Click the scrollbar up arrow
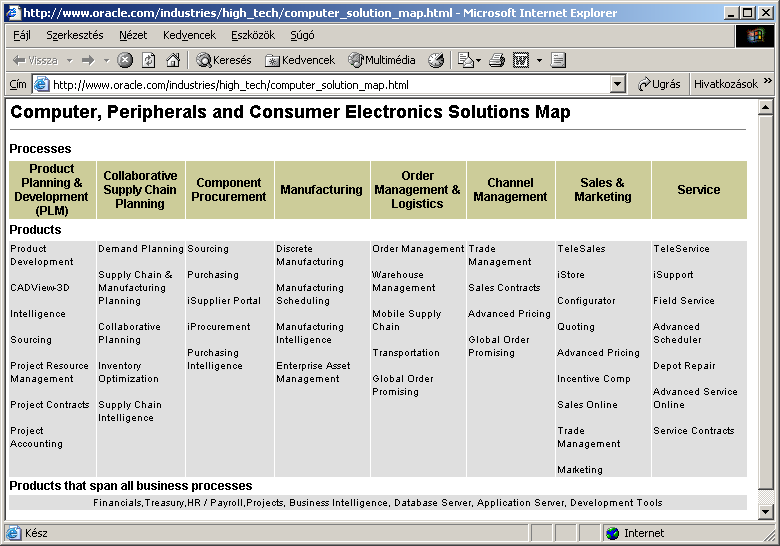Image resolution: width=780 pixels, height=546 pixels. click(766, 107)
